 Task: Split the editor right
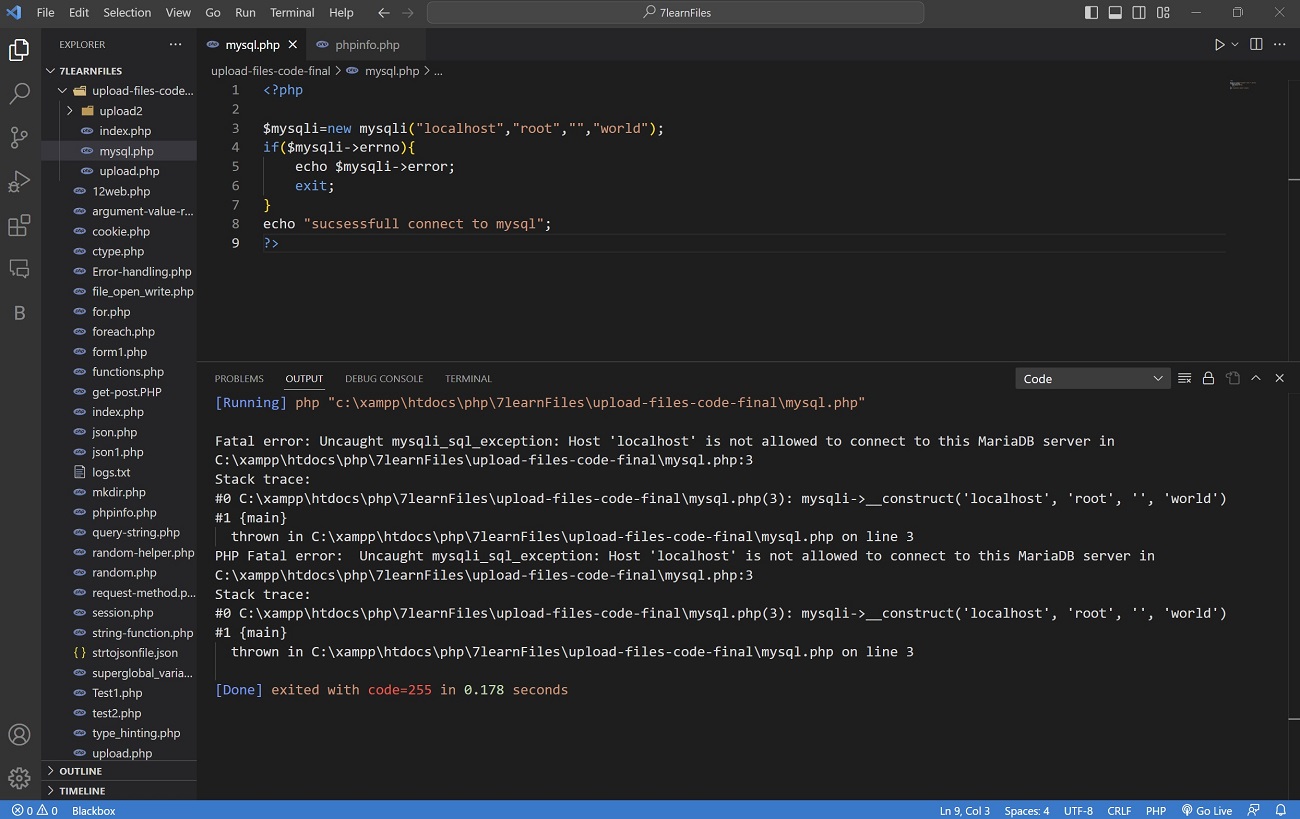point(1256,45)
